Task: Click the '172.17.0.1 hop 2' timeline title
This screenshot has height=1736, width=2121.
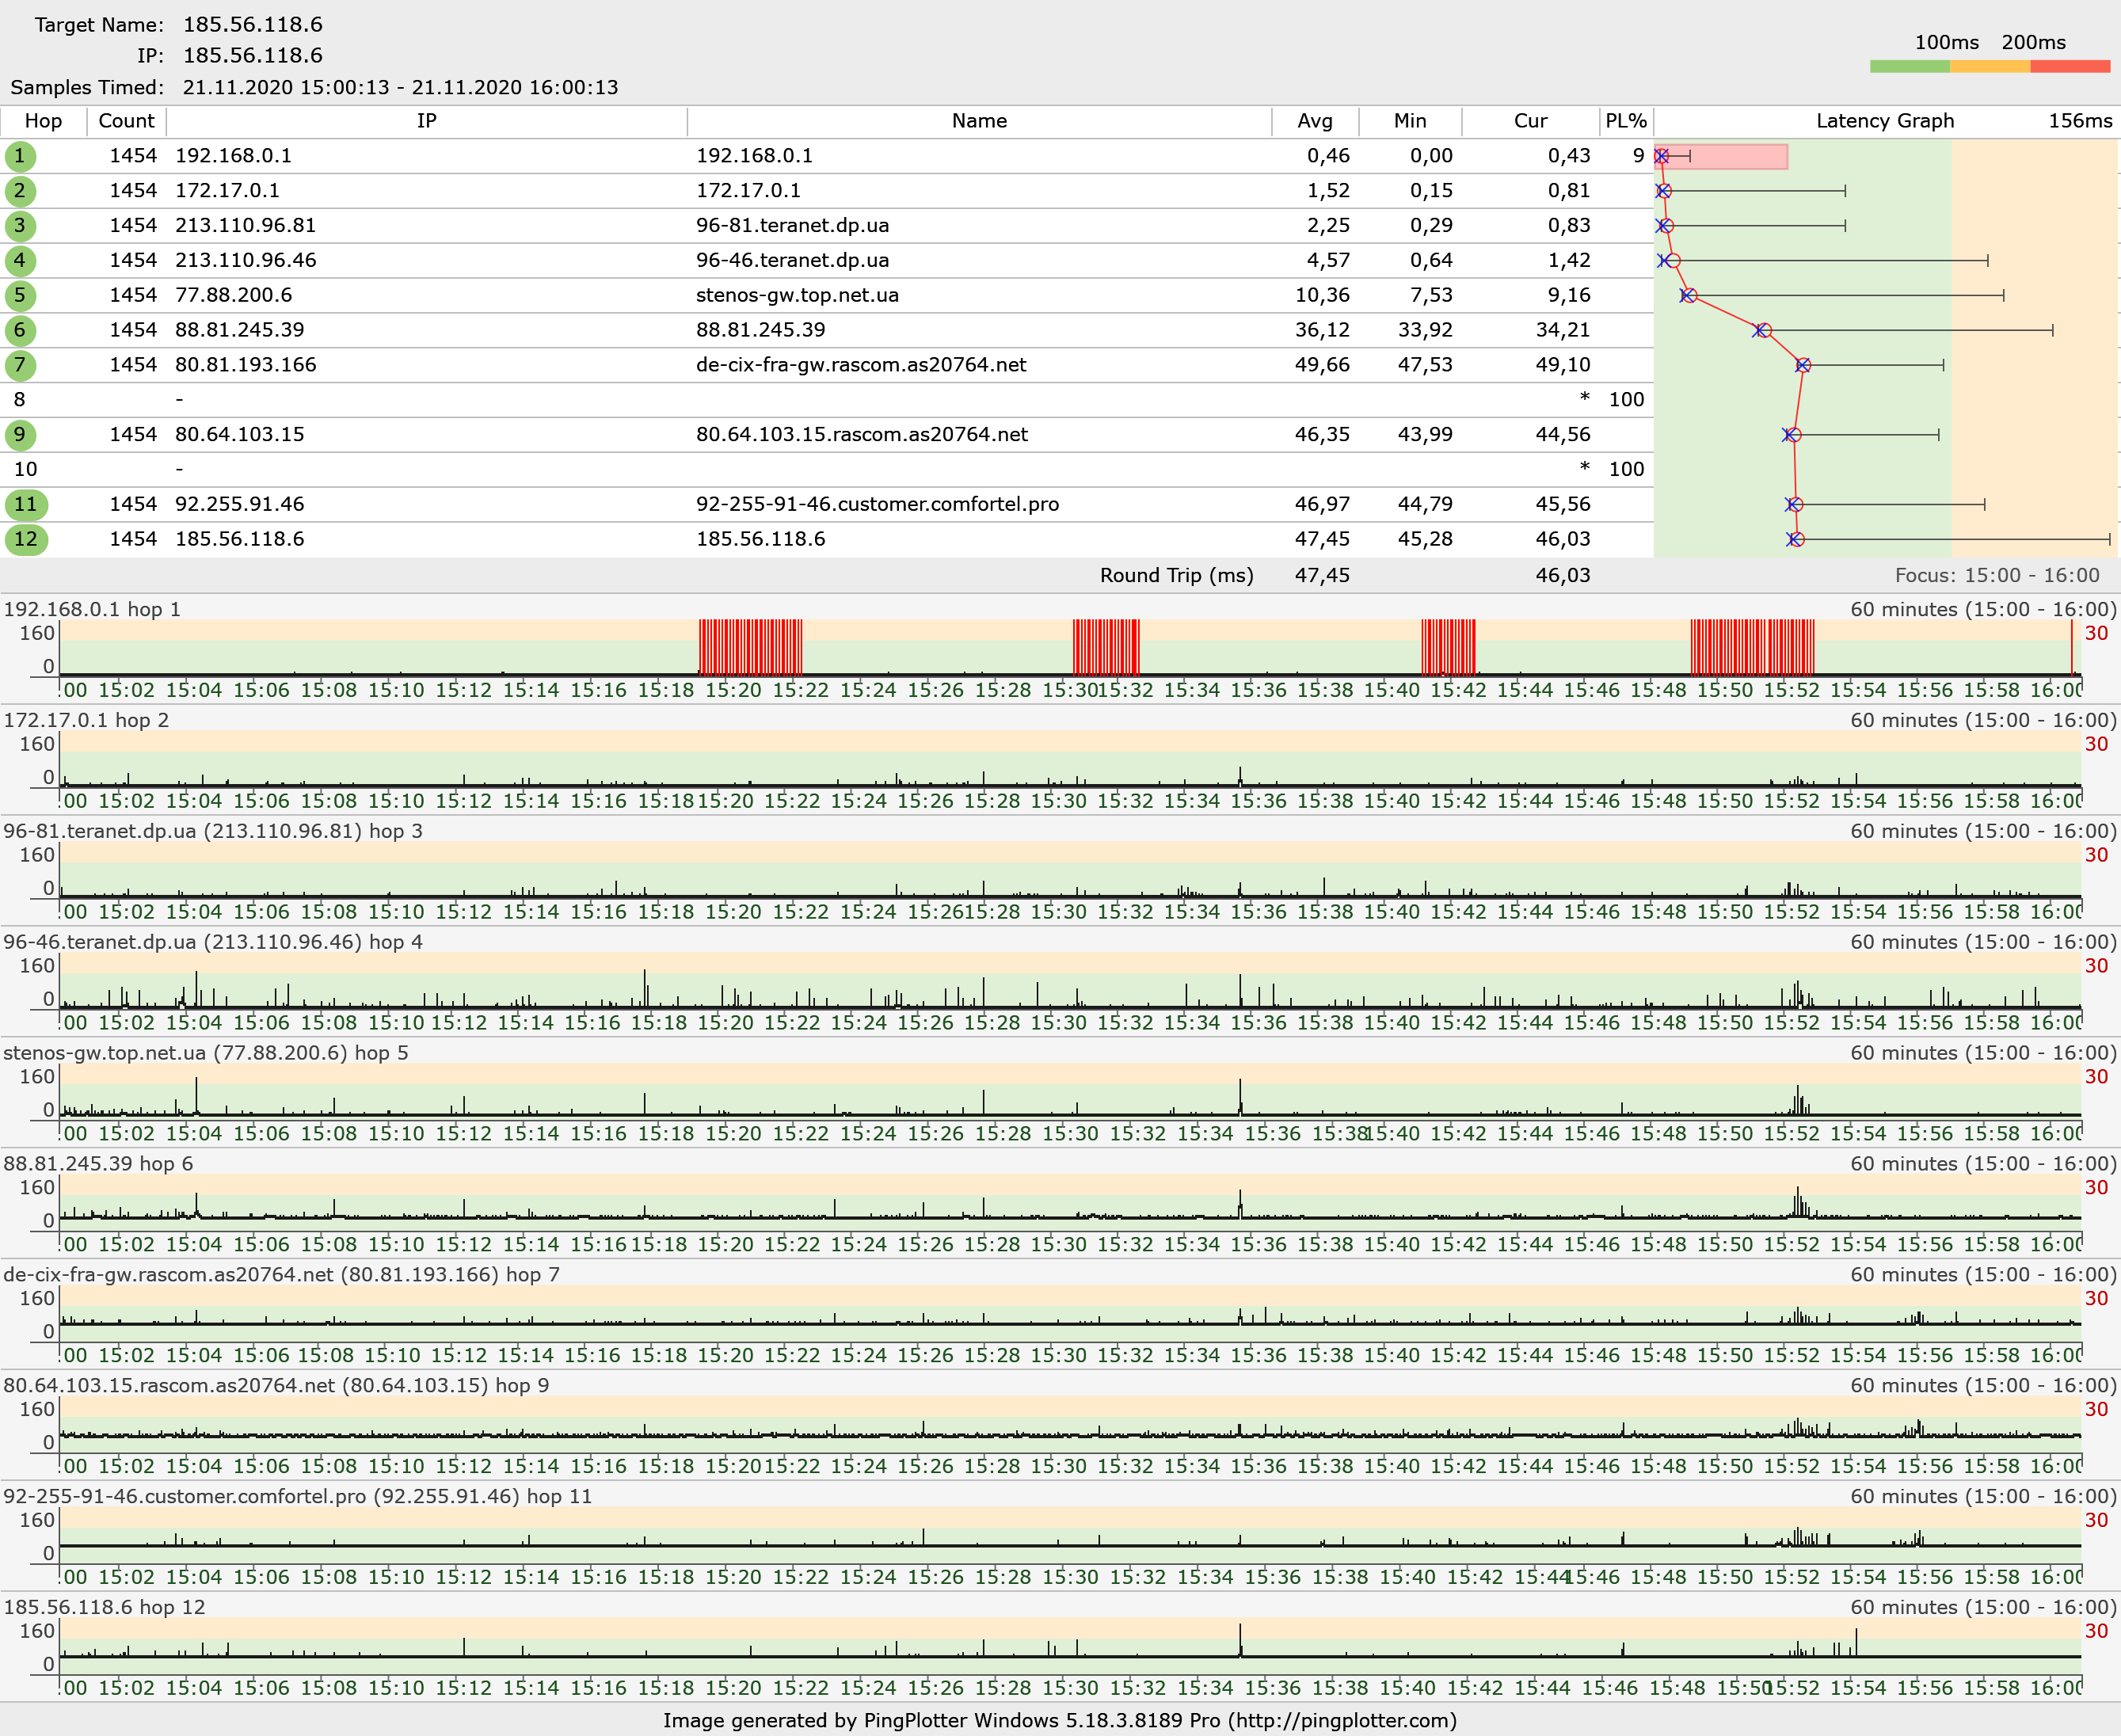Action: pyautogui.click(x=86, y=721)
